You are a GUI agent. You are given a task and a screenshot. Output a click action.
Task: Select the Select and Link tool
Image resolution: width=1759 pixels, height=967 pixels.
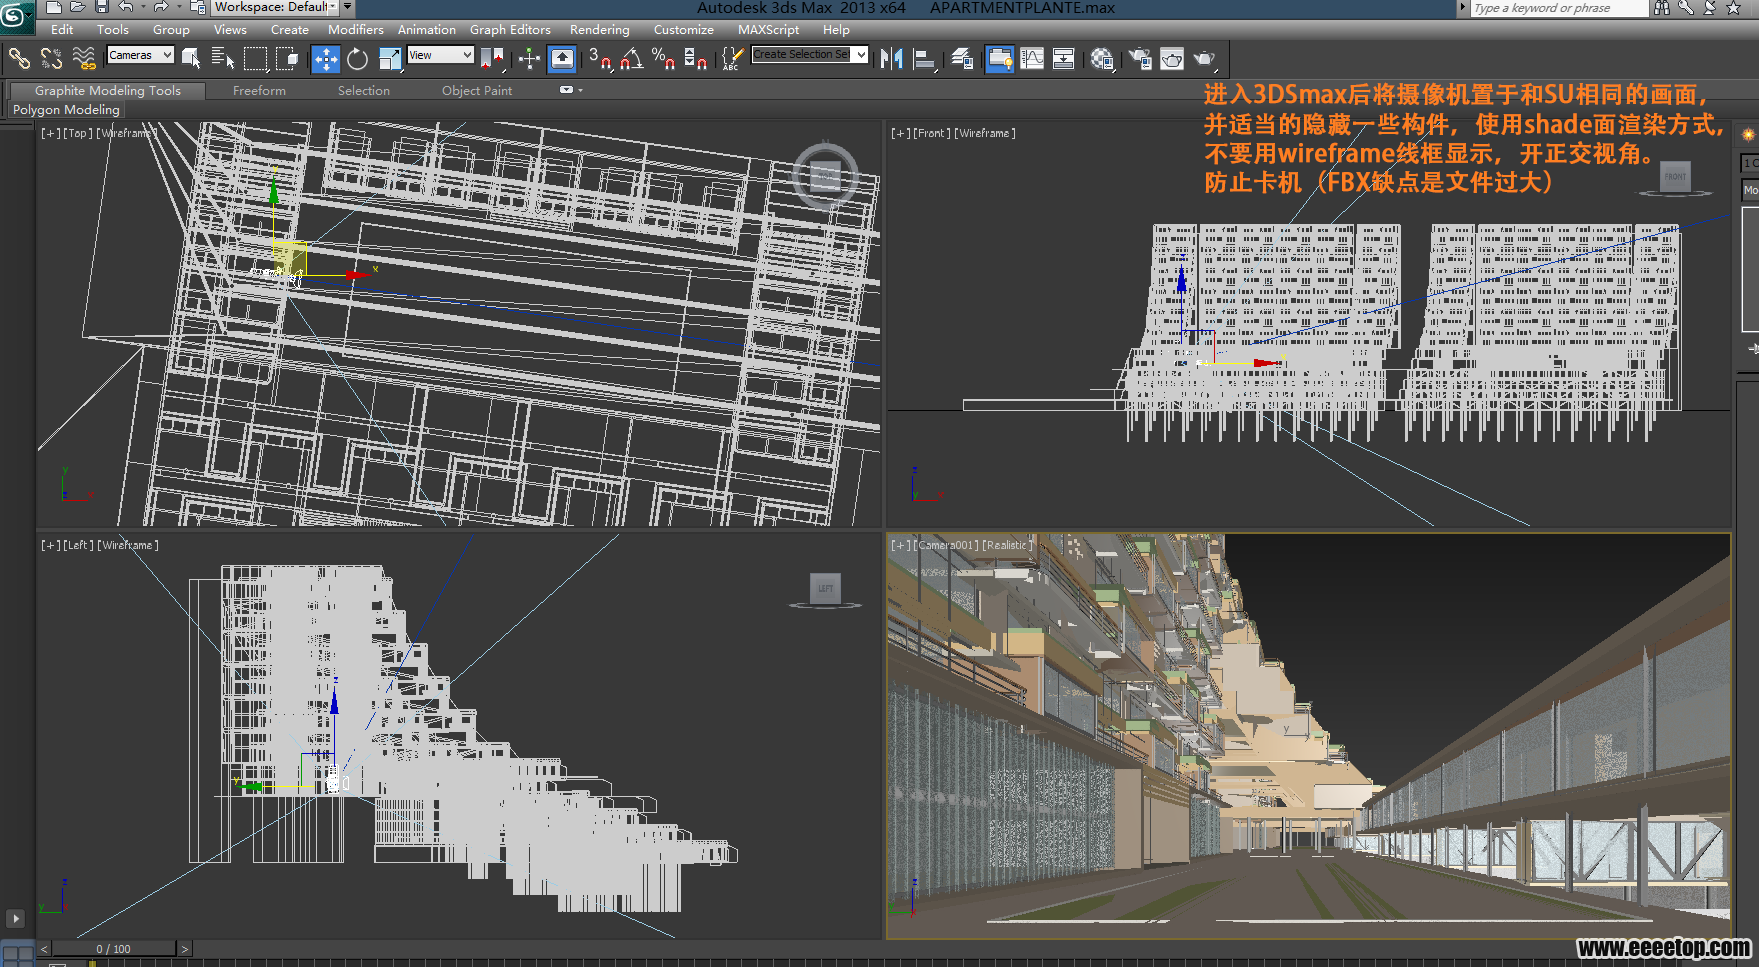click(x=20, y=59)
